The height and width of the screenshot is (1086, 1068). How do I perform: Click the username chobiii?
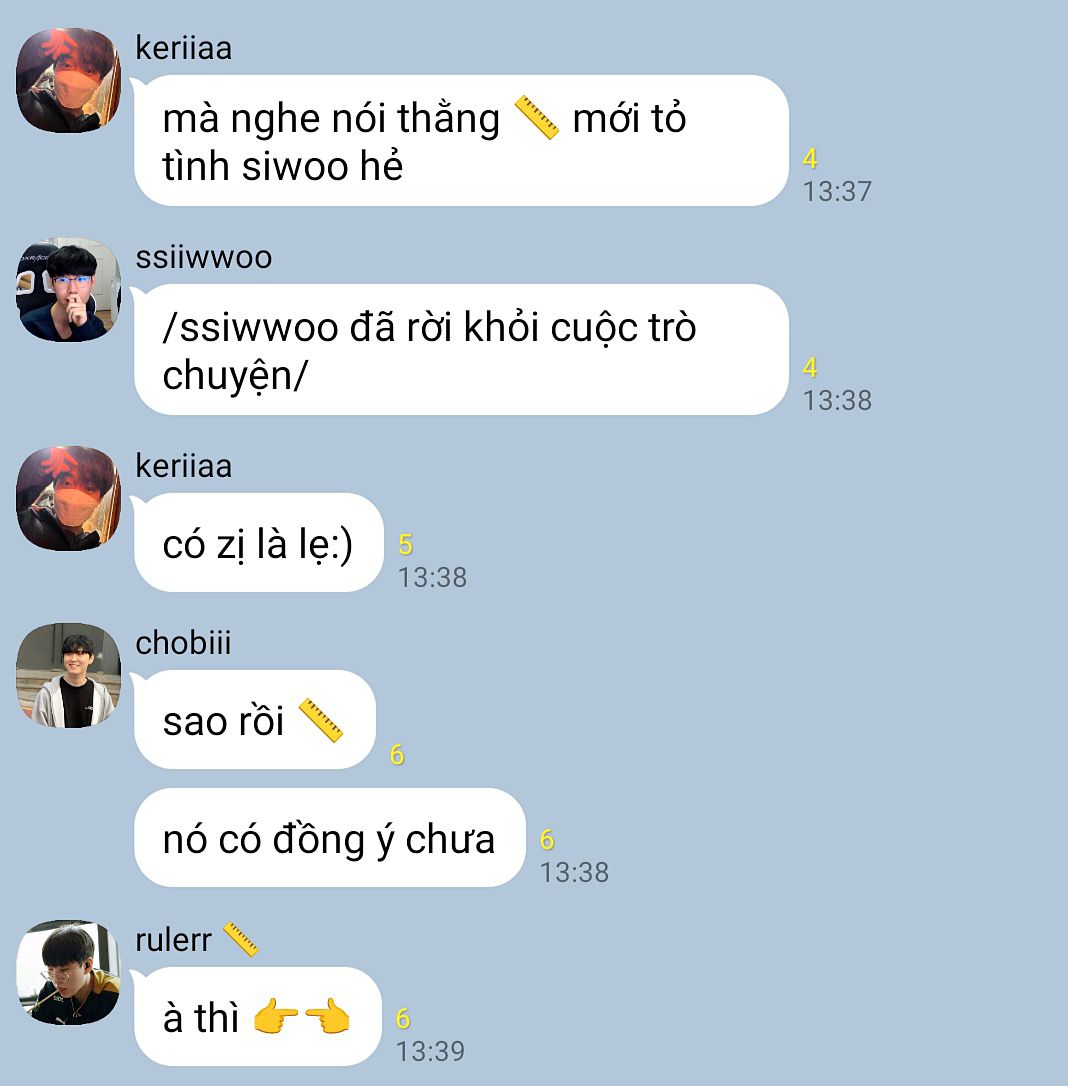(183, 643)
